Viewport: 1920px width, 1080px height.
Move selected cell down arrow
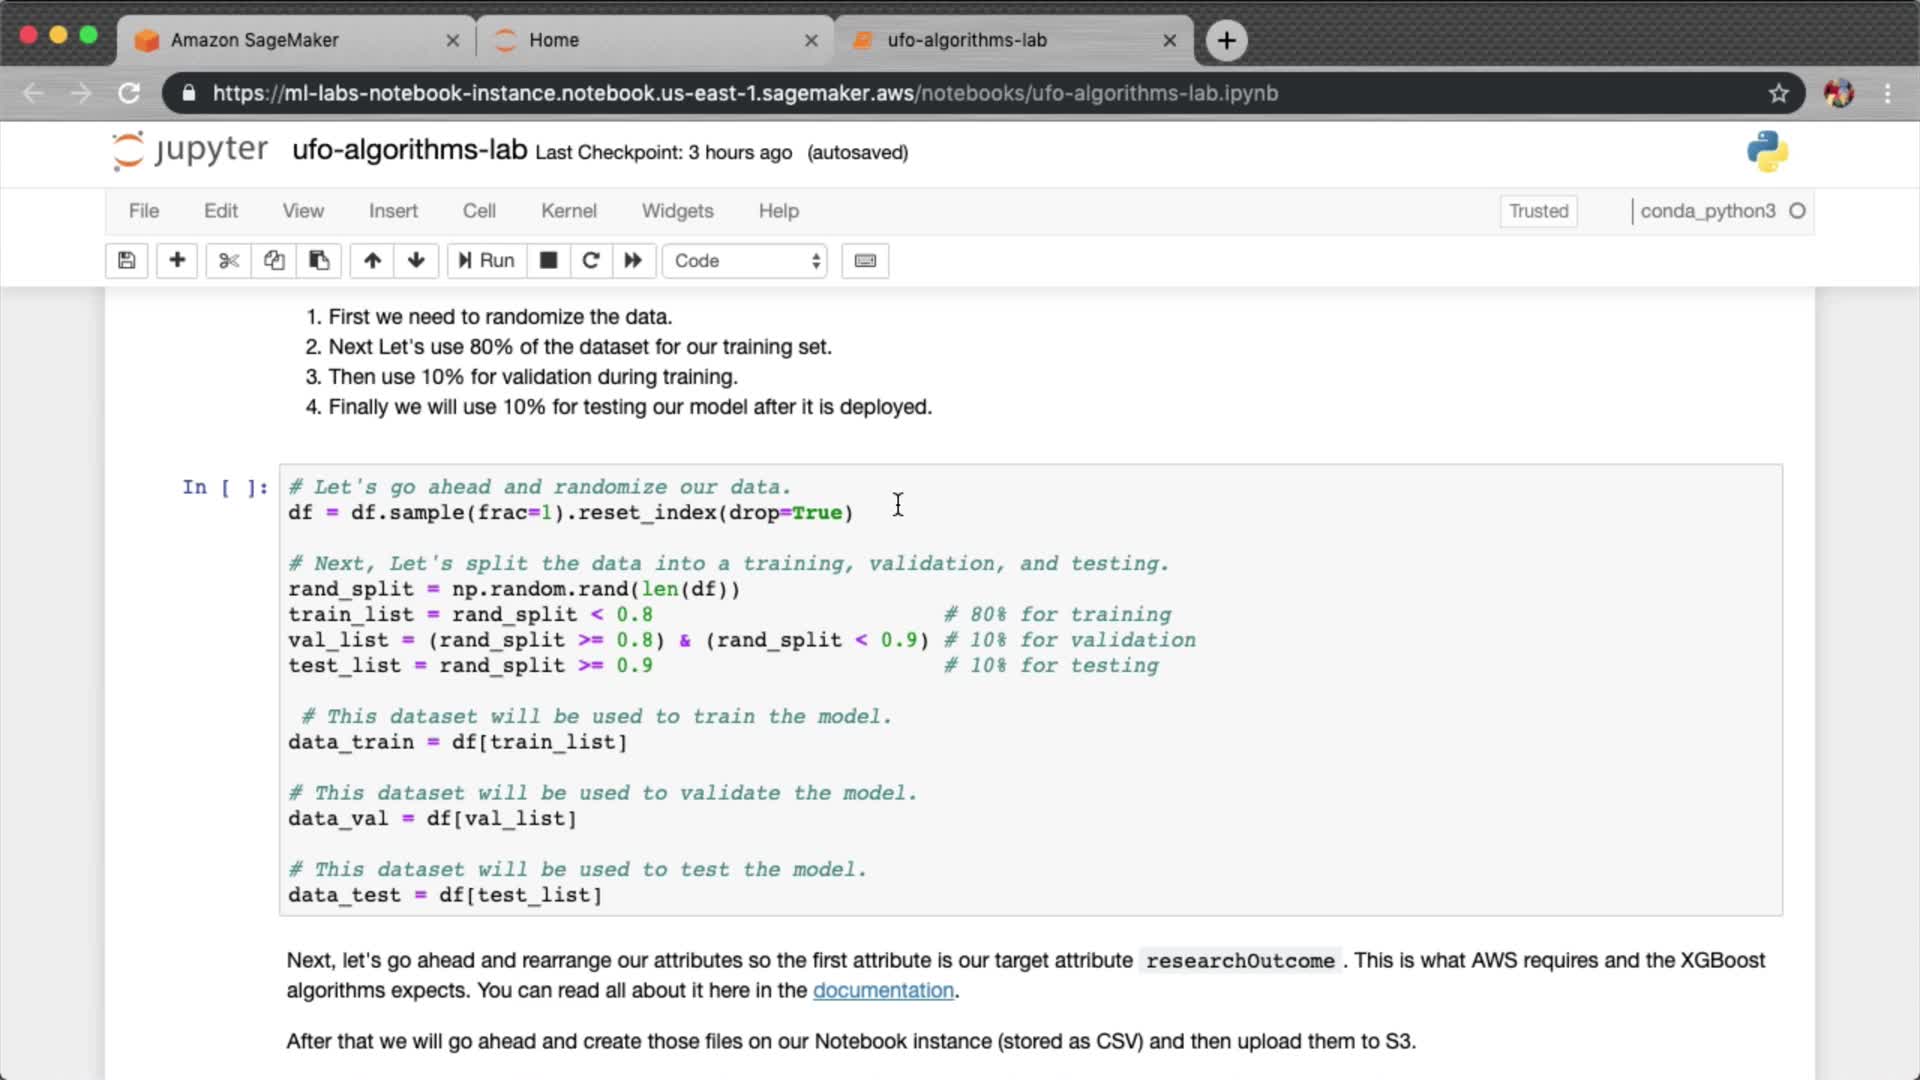pyautogui.click(x=416, y=261)
